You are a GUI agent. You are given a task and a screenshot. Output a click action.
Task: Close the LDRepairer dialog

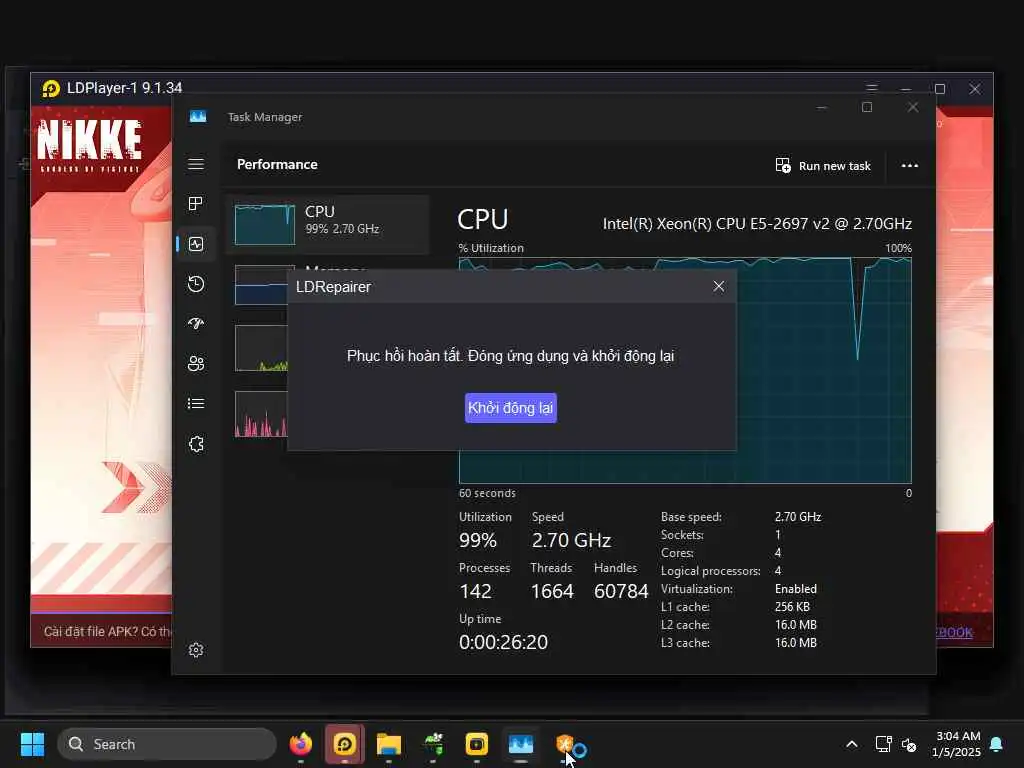718,286
